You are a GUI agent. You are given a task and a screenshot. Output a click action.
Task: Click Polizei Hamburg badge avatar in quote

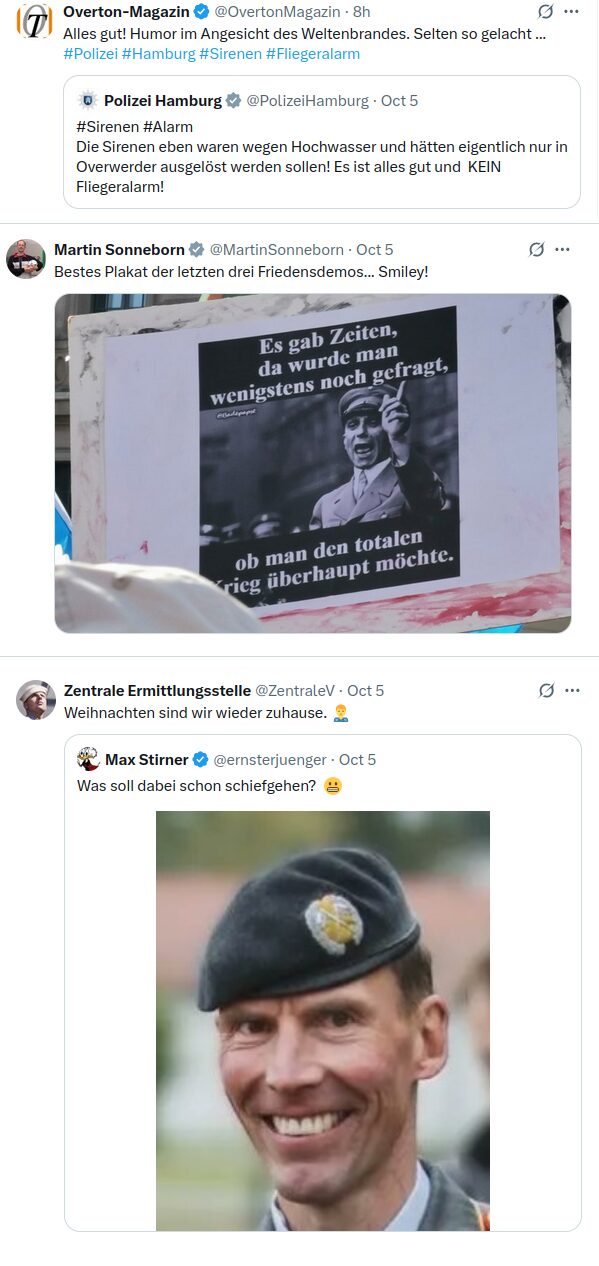(88, 100)
